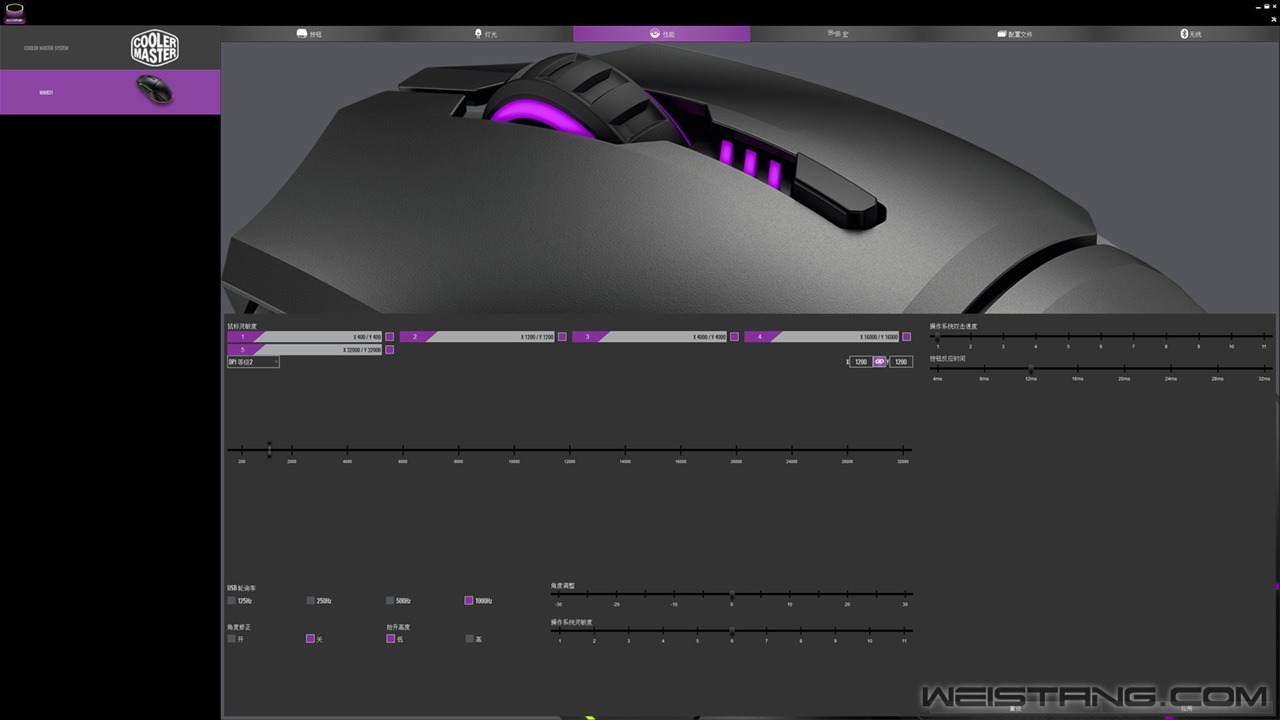Select the 性能 (Performance) tab
This screenshot has height=720, width=1280.
pyautogui.click(x=661, y=34)
